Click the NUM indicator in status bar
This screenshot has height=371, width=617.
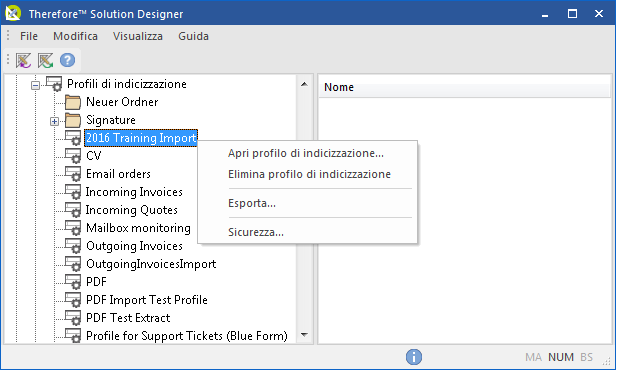(x=561, y=357)
